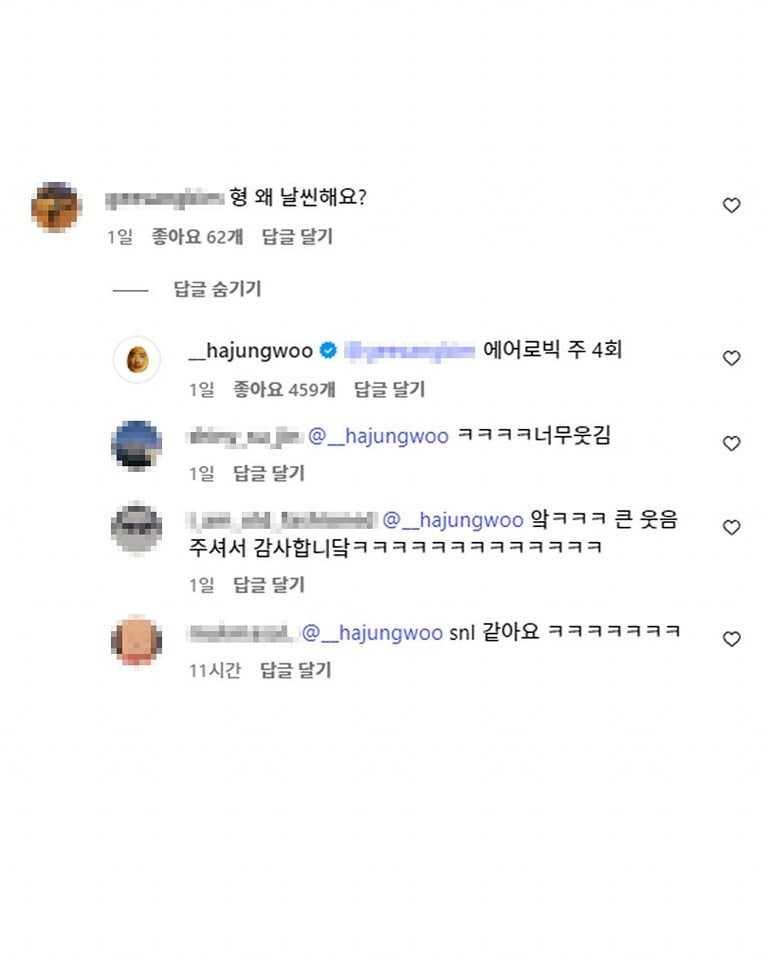Like the '큰 웃음 주셔서 감사합니닥' reply
The image size is (768, 960).
coord(731,527)
